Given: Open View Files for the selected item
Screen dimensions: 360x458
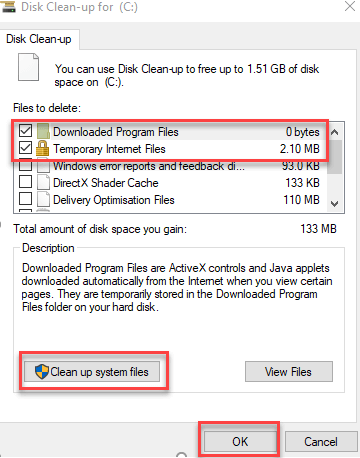Looking at the screenshot, I should [289, 372].
